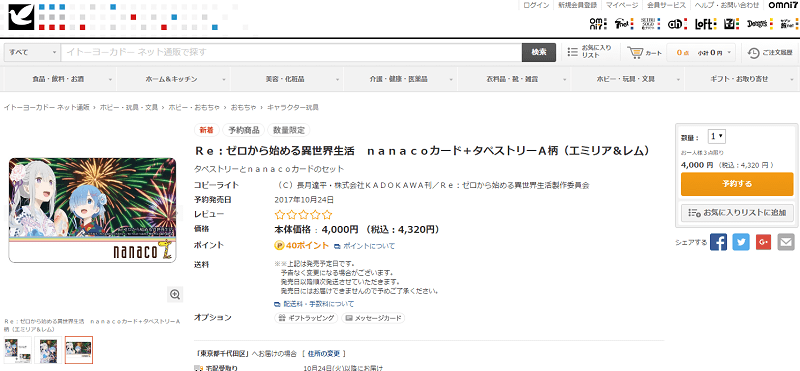800x371 pixels.
Task: Expand 食品・飲料・お酒 category menu
Action: coord(60,79)
